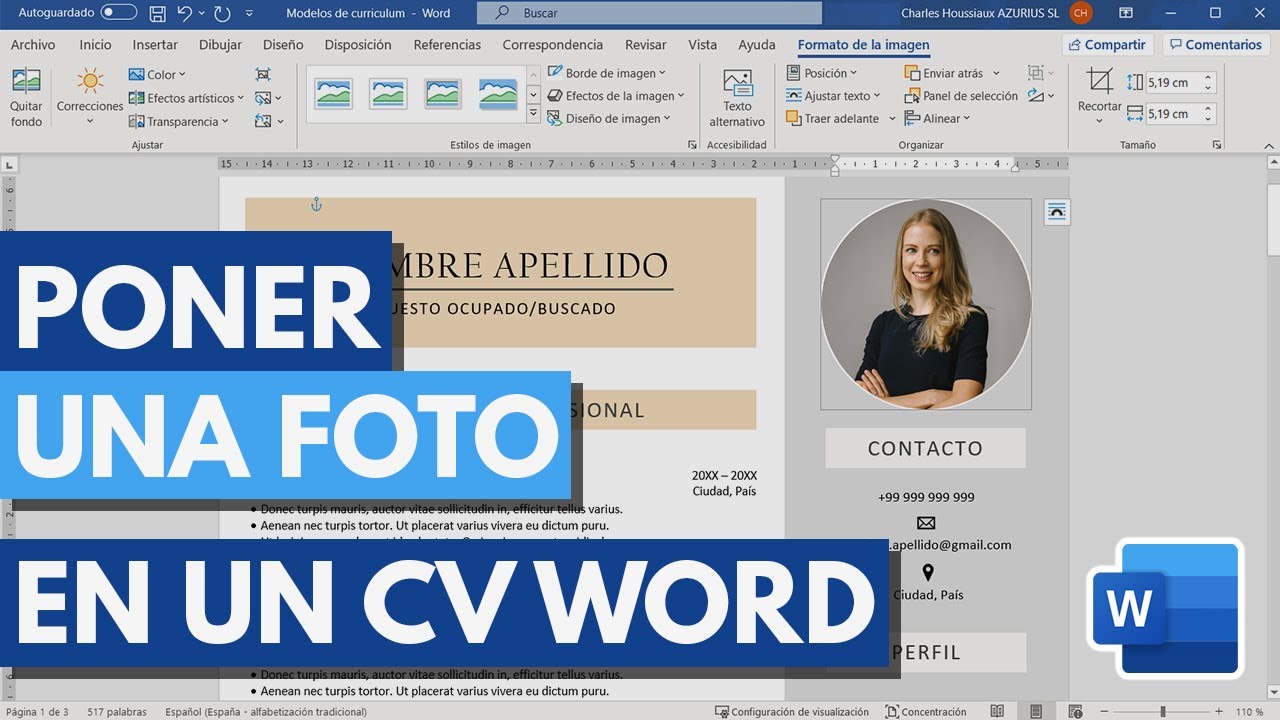Select the first picture style thumbnail
Screen dimensions: 1280x720
(334, 94)
